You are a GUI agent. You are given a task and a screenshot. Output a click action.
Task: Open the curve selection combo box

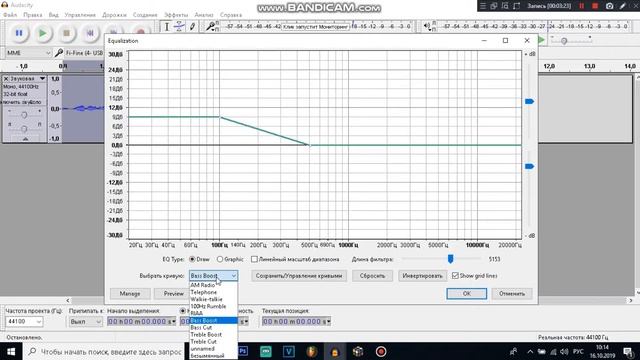(x=213, y=276)
